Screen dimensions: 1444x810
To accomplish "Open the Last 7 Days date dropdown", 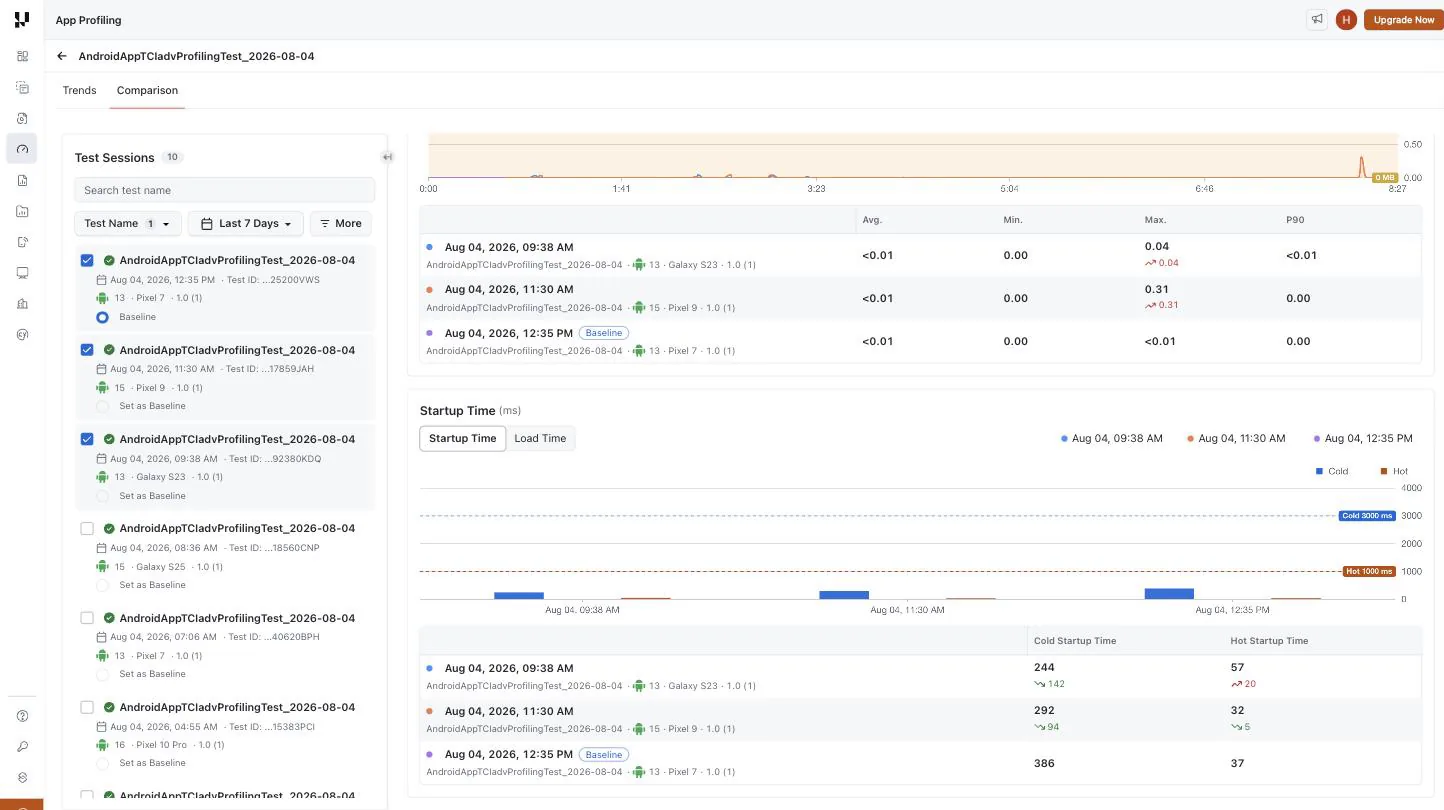I will pyautogui.click(x=246, y=223).
